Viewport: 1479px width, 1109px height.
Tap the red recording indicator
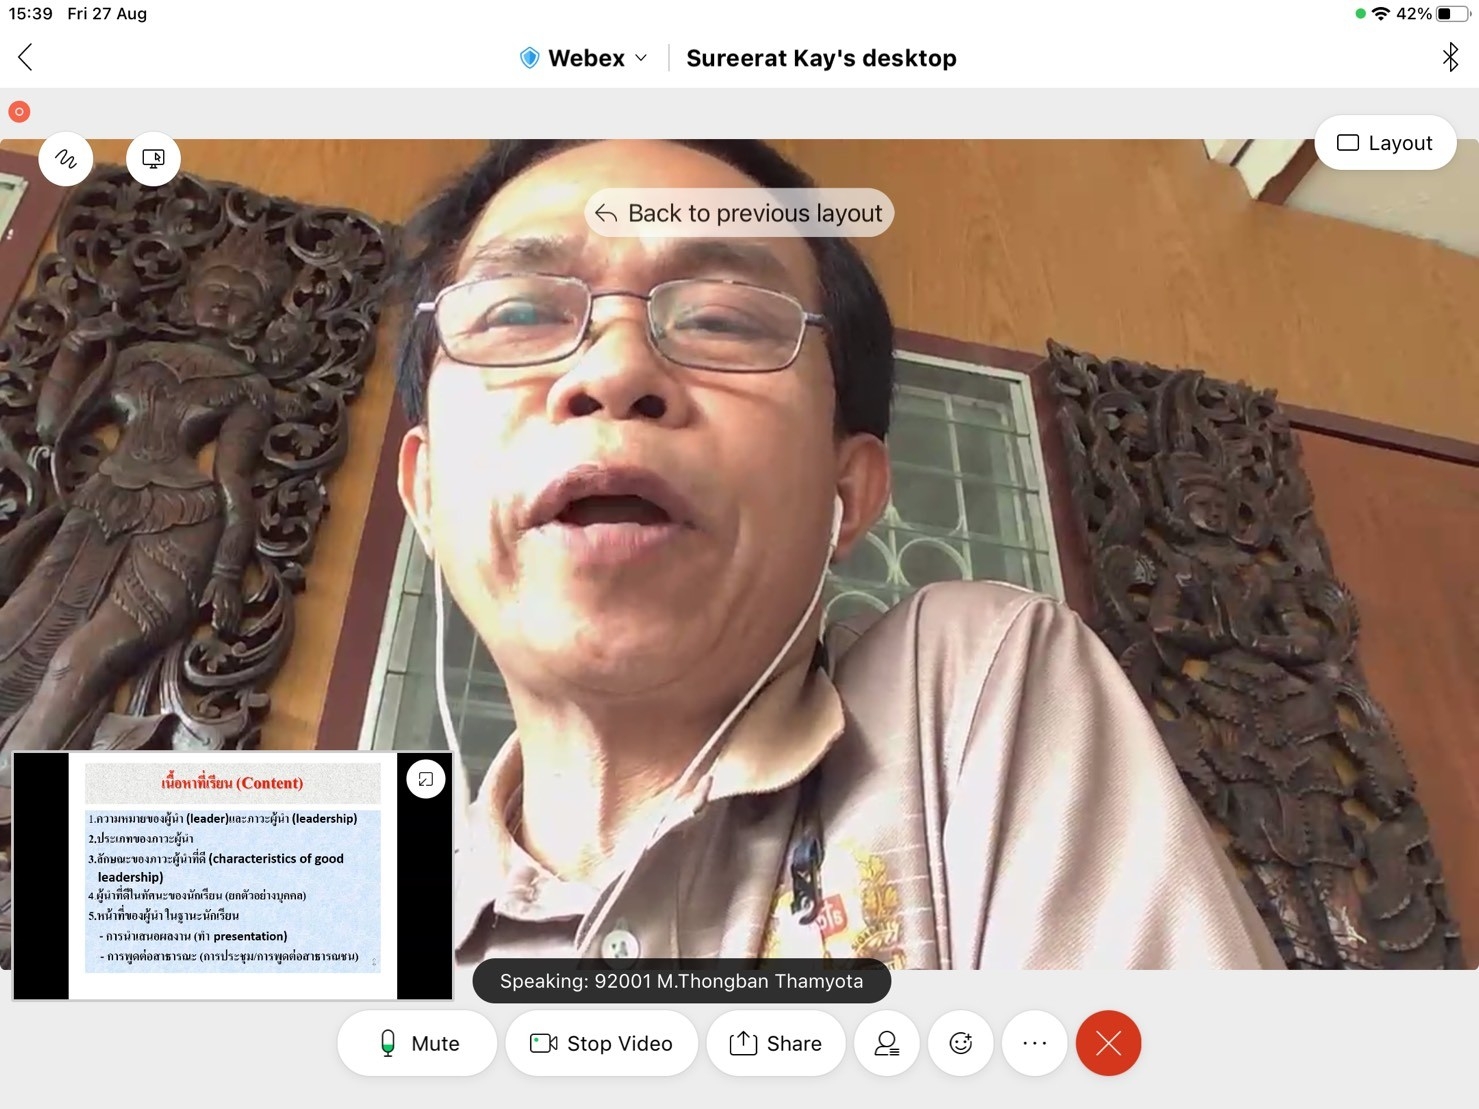[19, 112]
